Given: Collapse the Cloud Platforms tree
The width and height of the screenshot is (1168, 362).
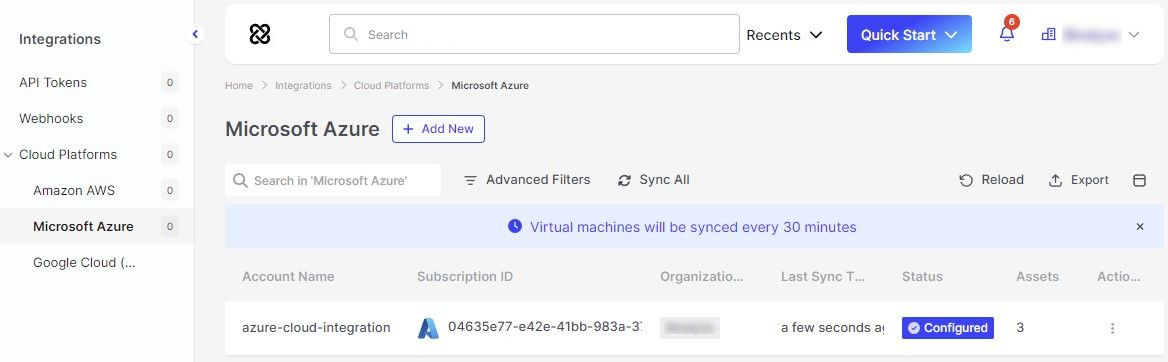Looking at the screenshot, I should (x=8, y=155).
